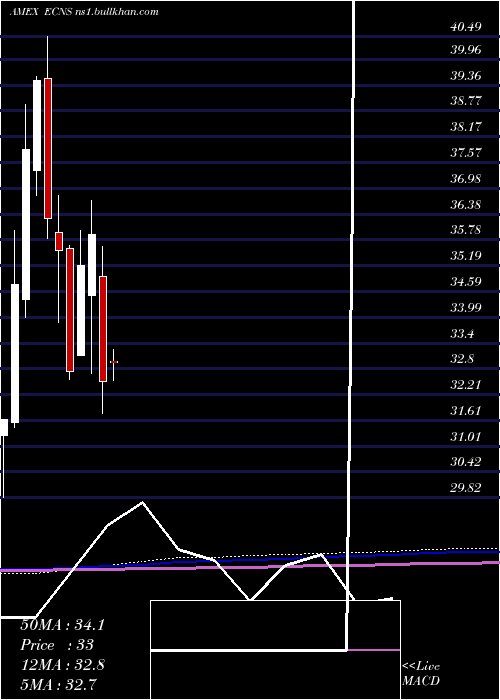This screenshot has width=500, height=700.
Task: Click the <<Live MACD label
Action: 421,674
